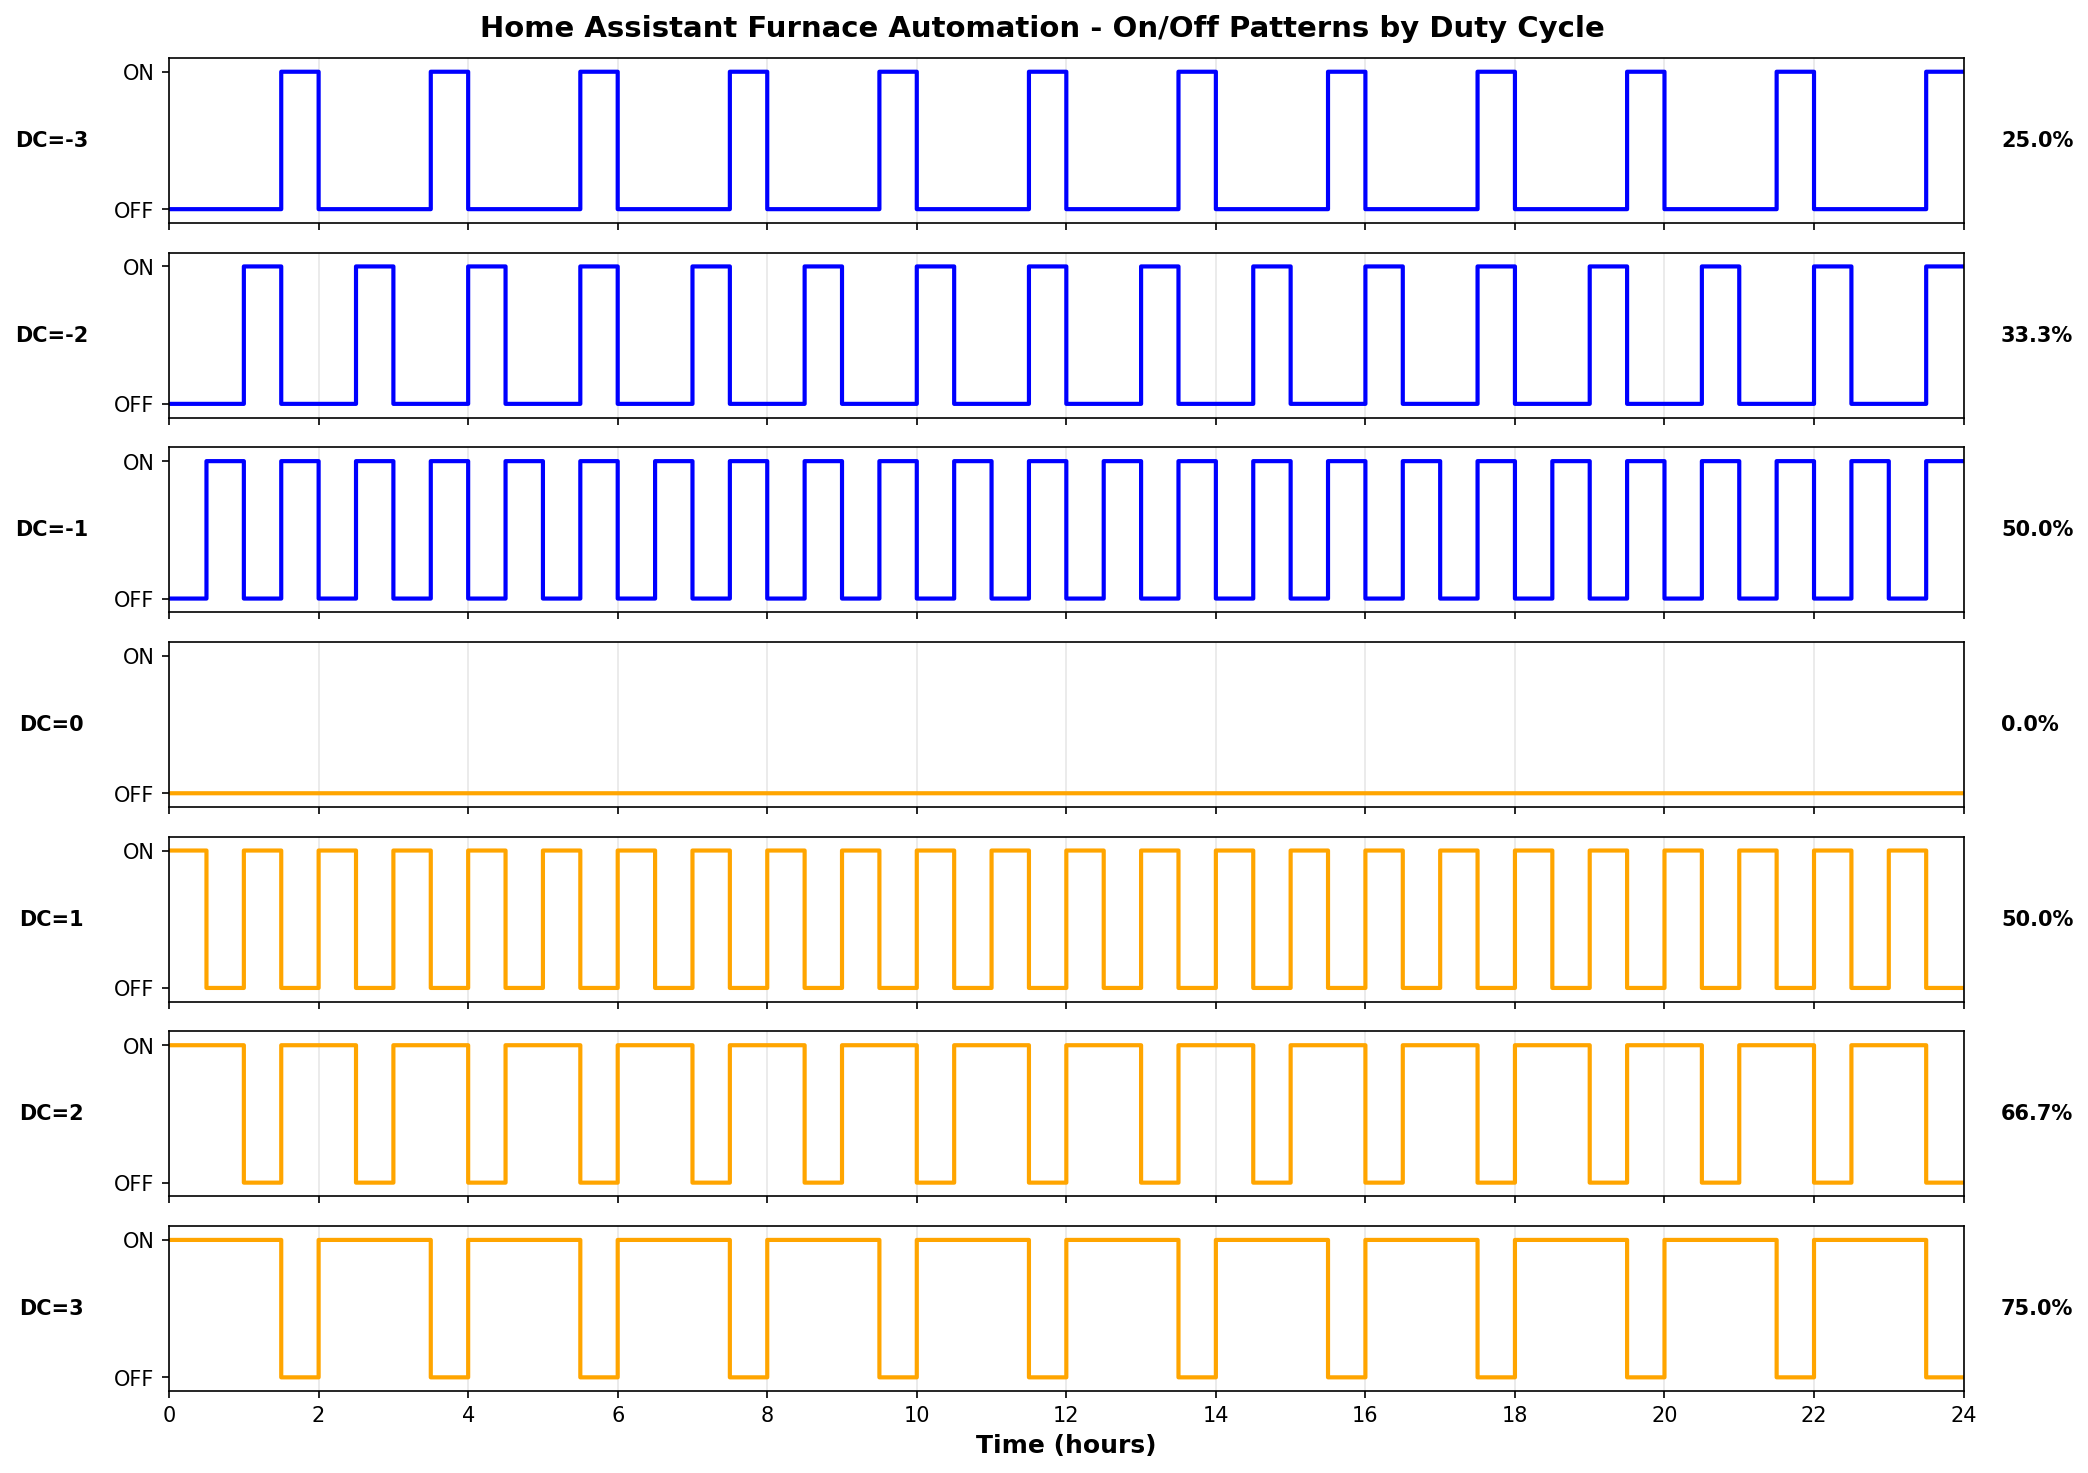Click the chart title text
The height and width of the screenshot is (1473, 2088).
[x=1041, y=28]
